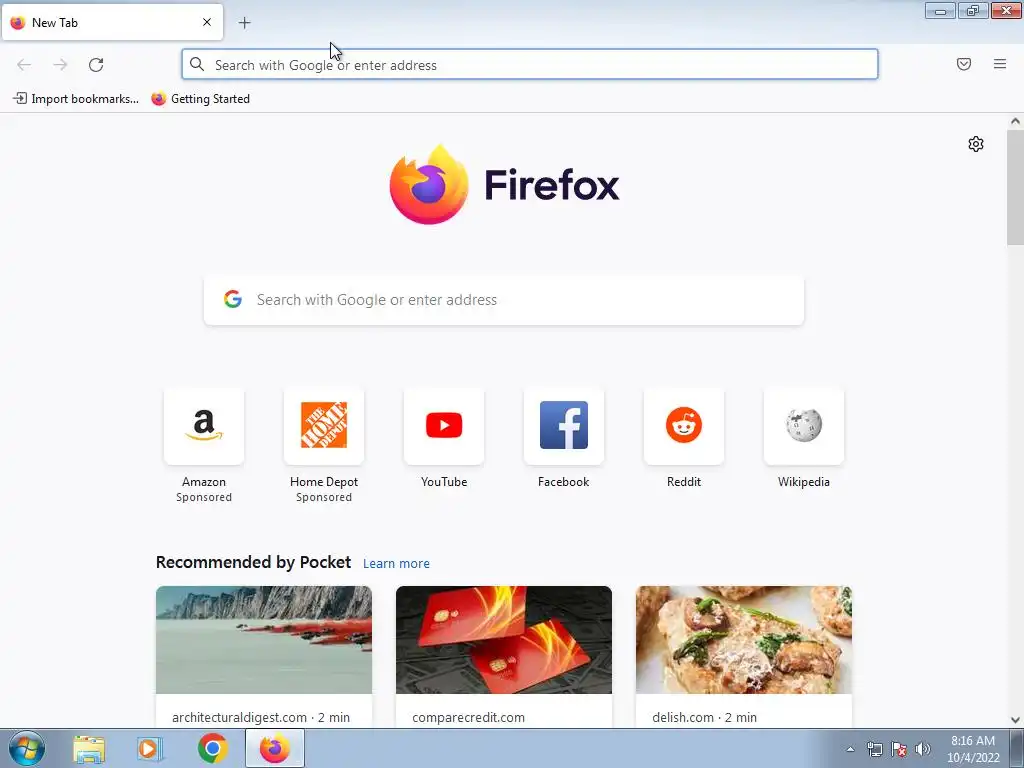Personalize new tab via gear icon
This screenshot has height=768, width=1024.
click(x=976, y=144)
